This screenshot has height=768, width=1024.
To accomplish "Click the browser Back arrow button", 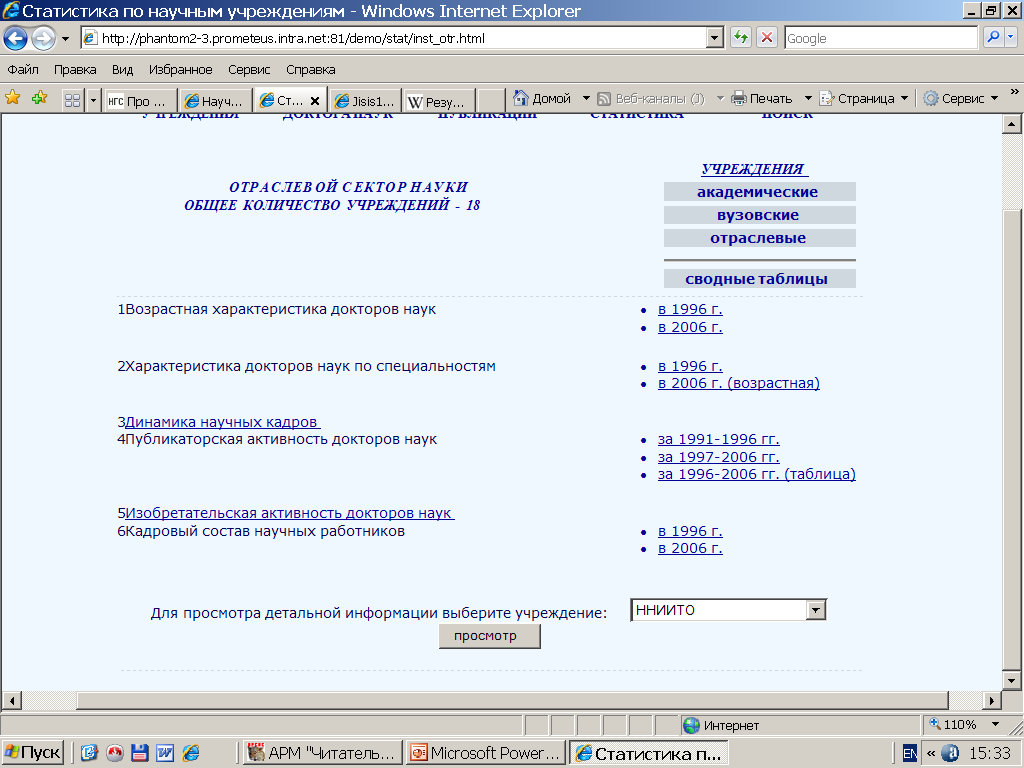I will click(x=16, y=38).
